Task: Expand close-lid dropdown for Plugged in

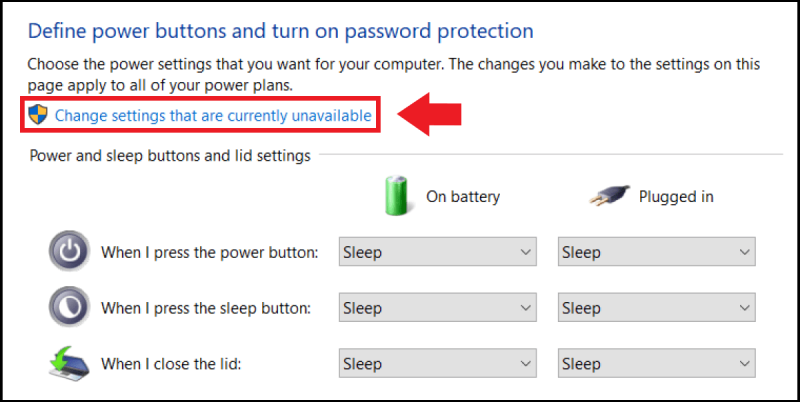Action: tap(657, 364)
